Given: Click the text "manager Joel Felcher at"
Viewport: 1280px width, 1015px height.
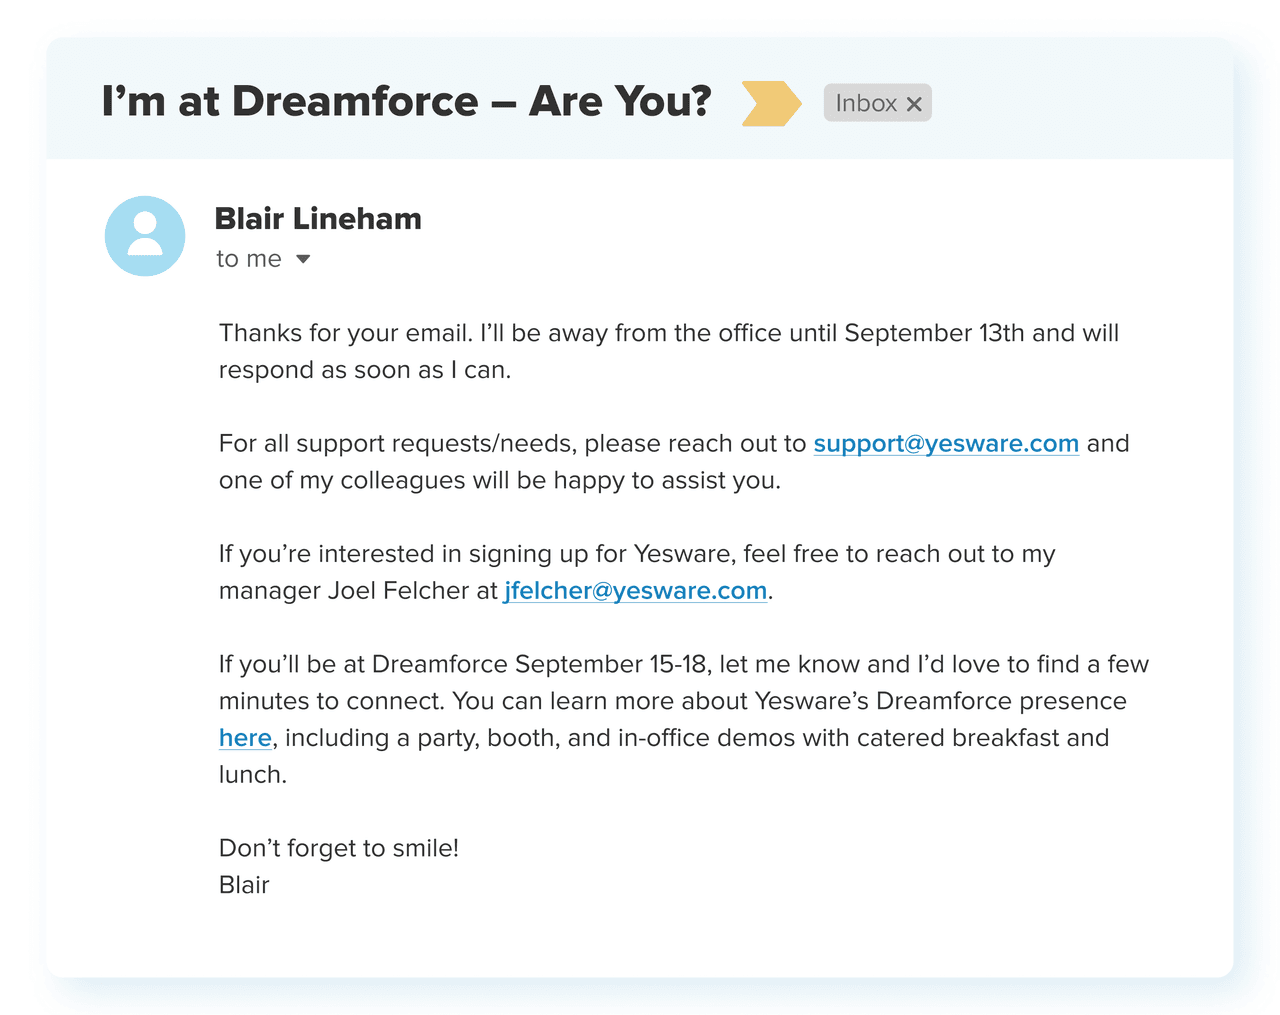Looking at the screenshot, I should point(358,591).
